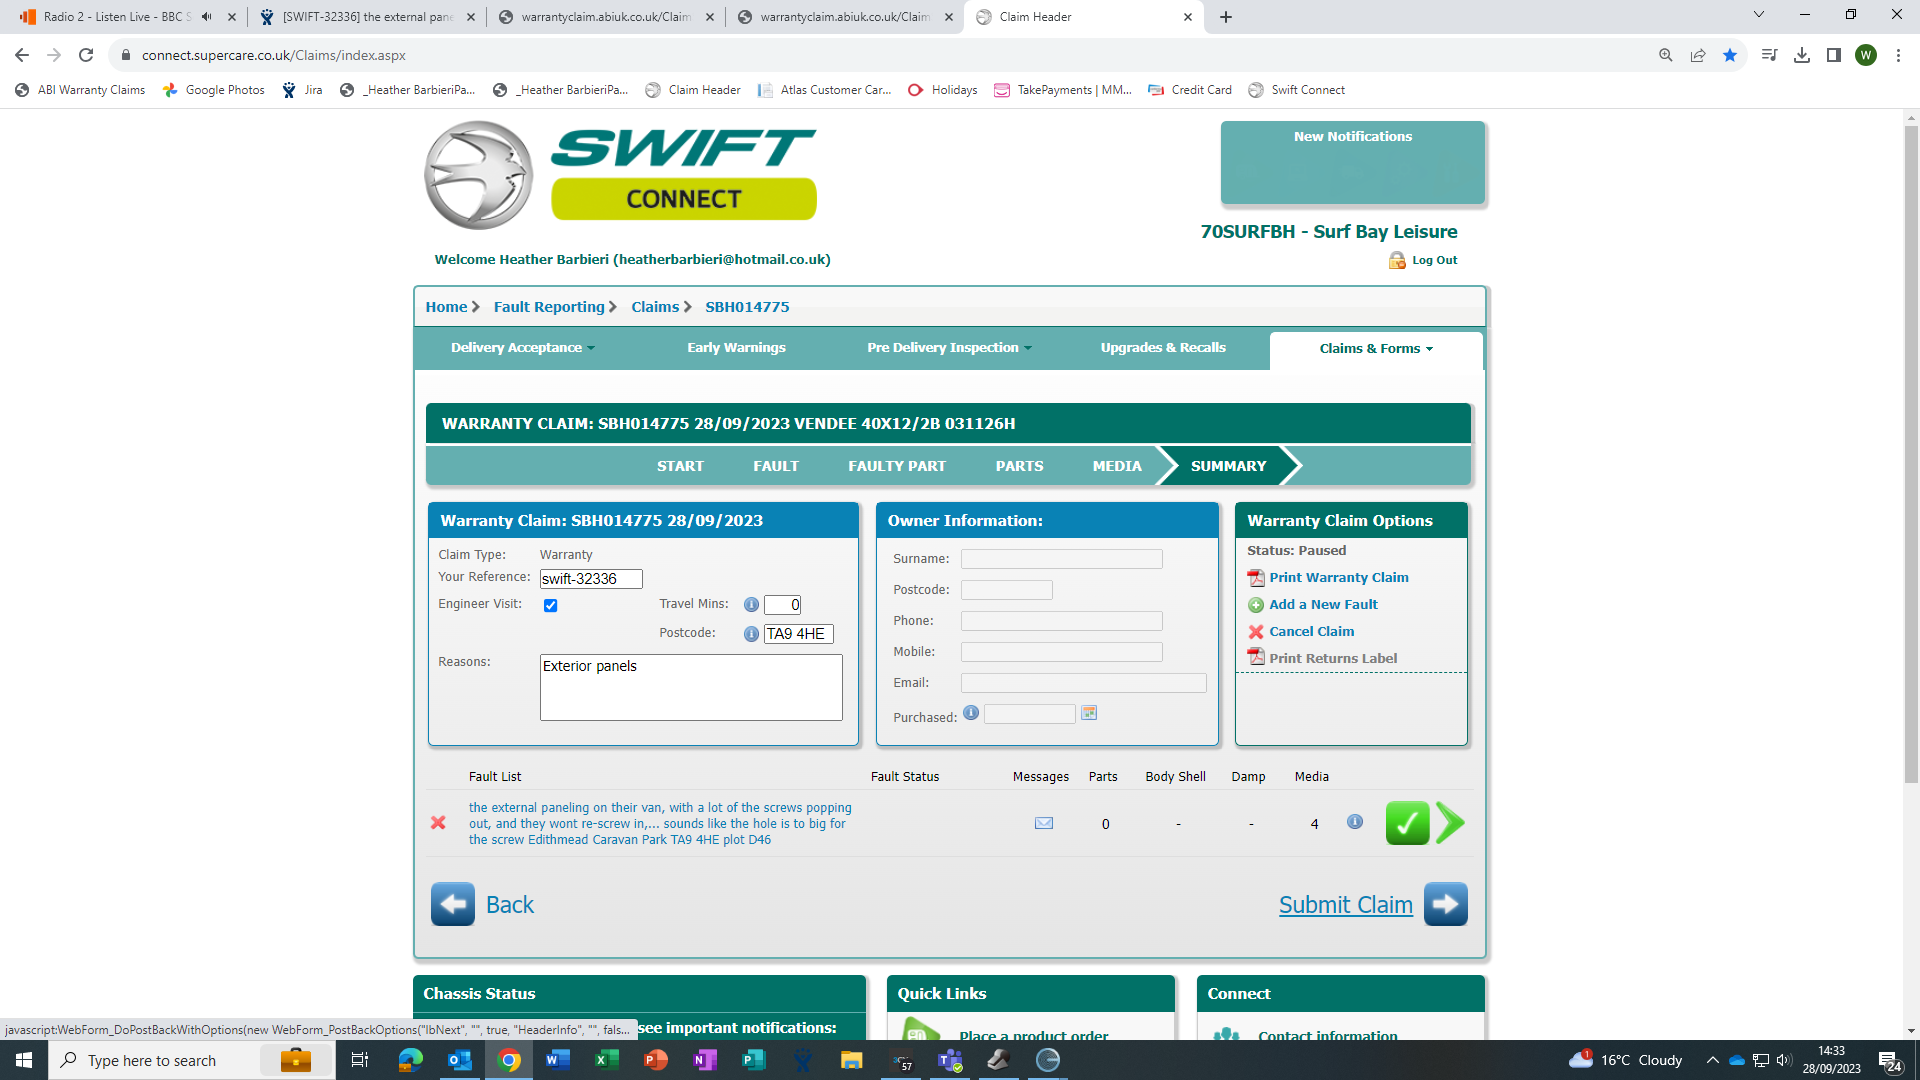
Task: Click the Purchased date calendar icon
Action: pos(1089,713)
